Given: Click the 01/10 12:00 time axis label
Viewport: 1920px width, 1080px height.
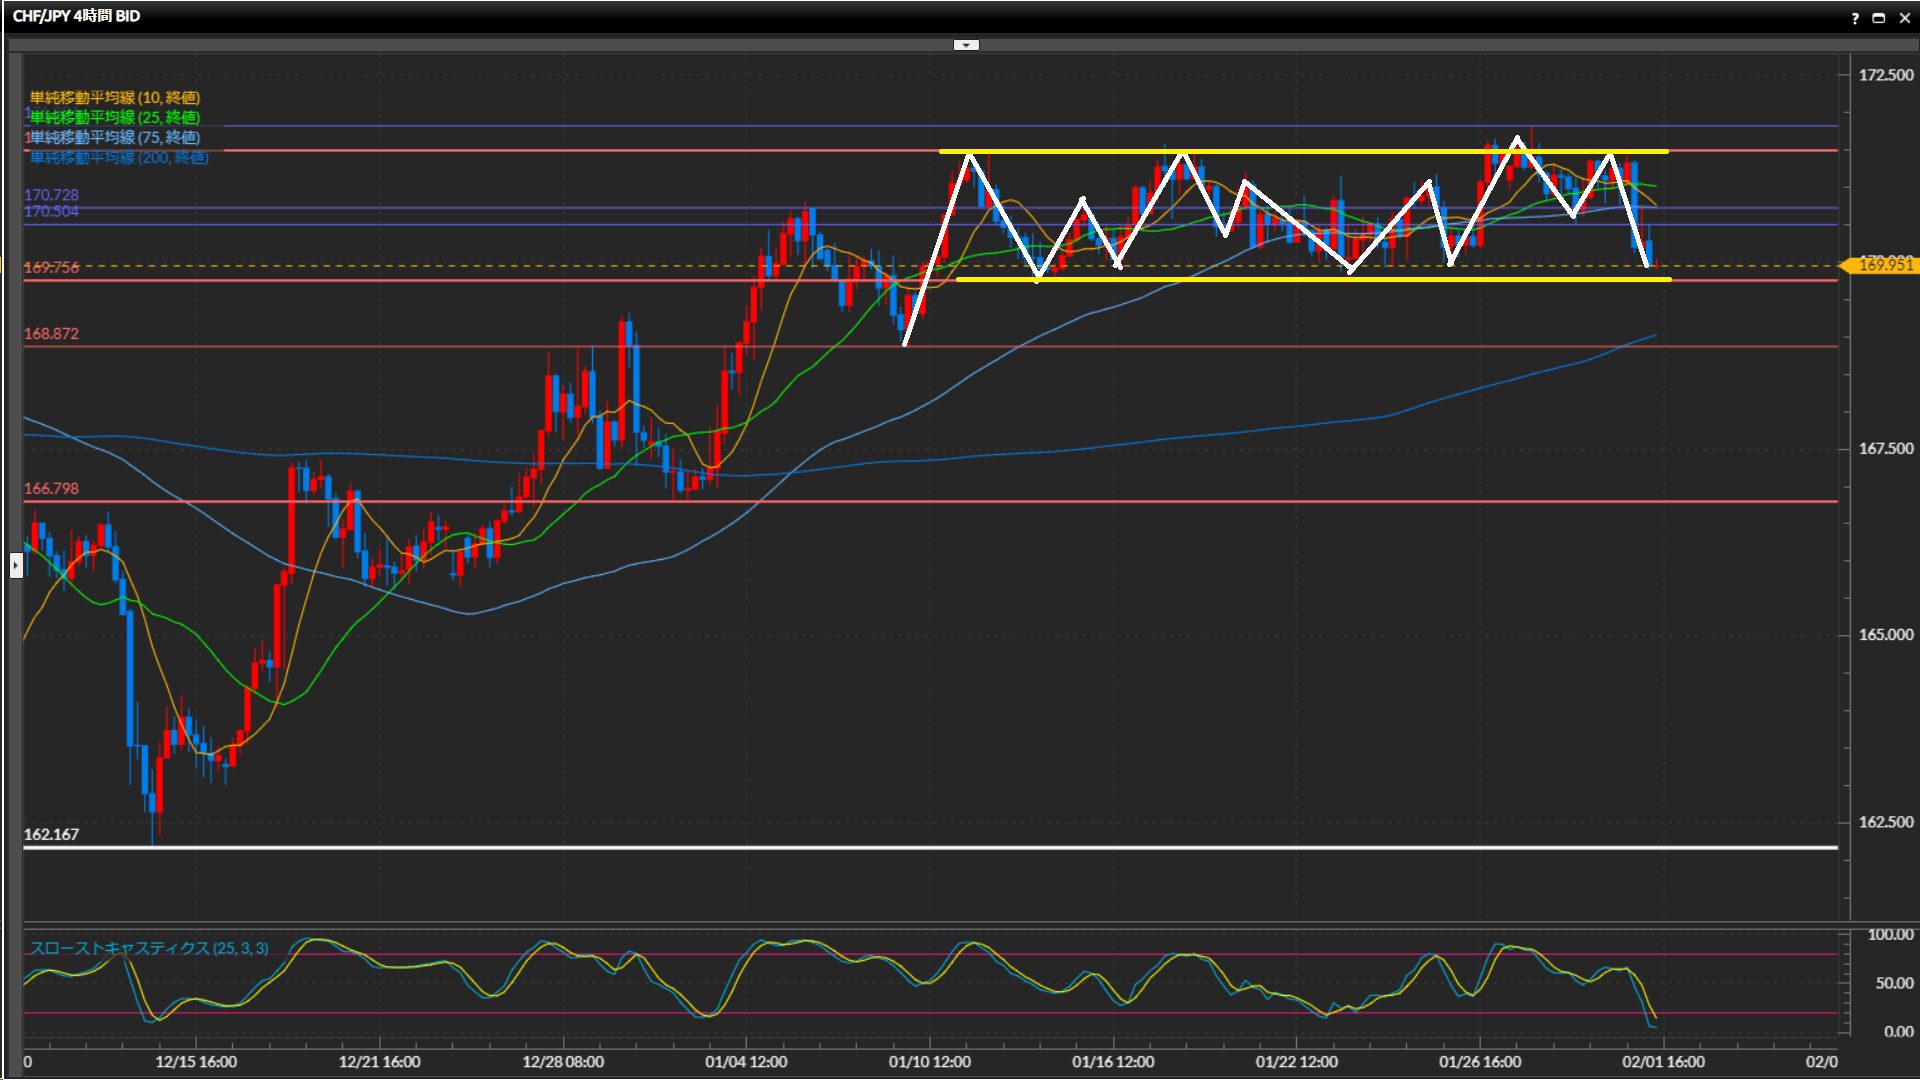Looking at the screenshot, I should coord(929,1062).
